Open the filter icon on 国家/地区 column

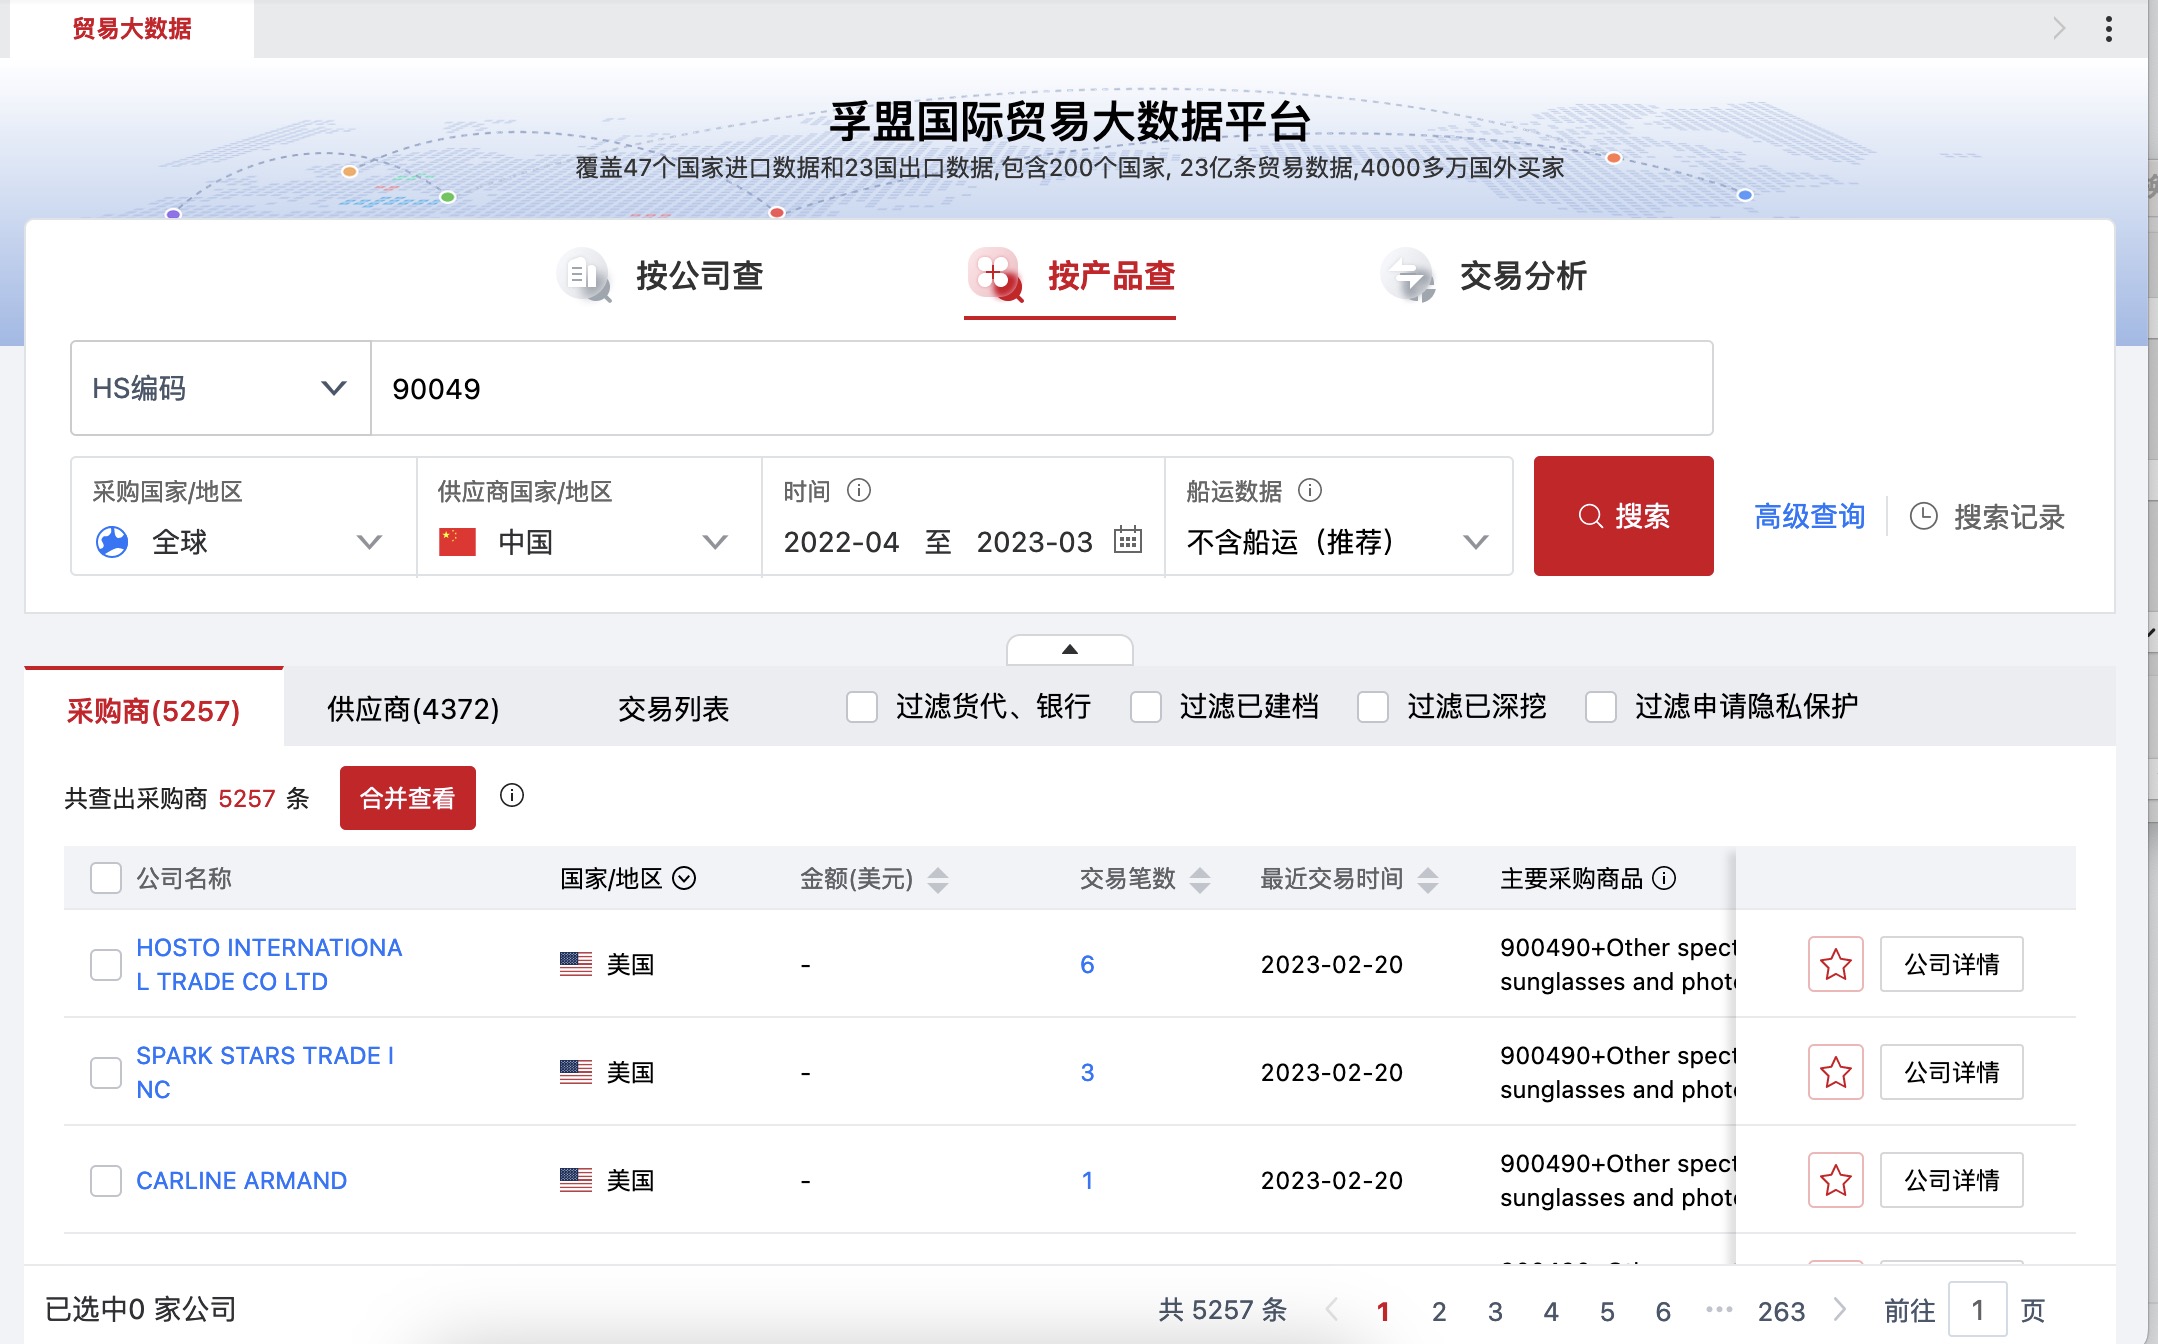click(685, 879)
